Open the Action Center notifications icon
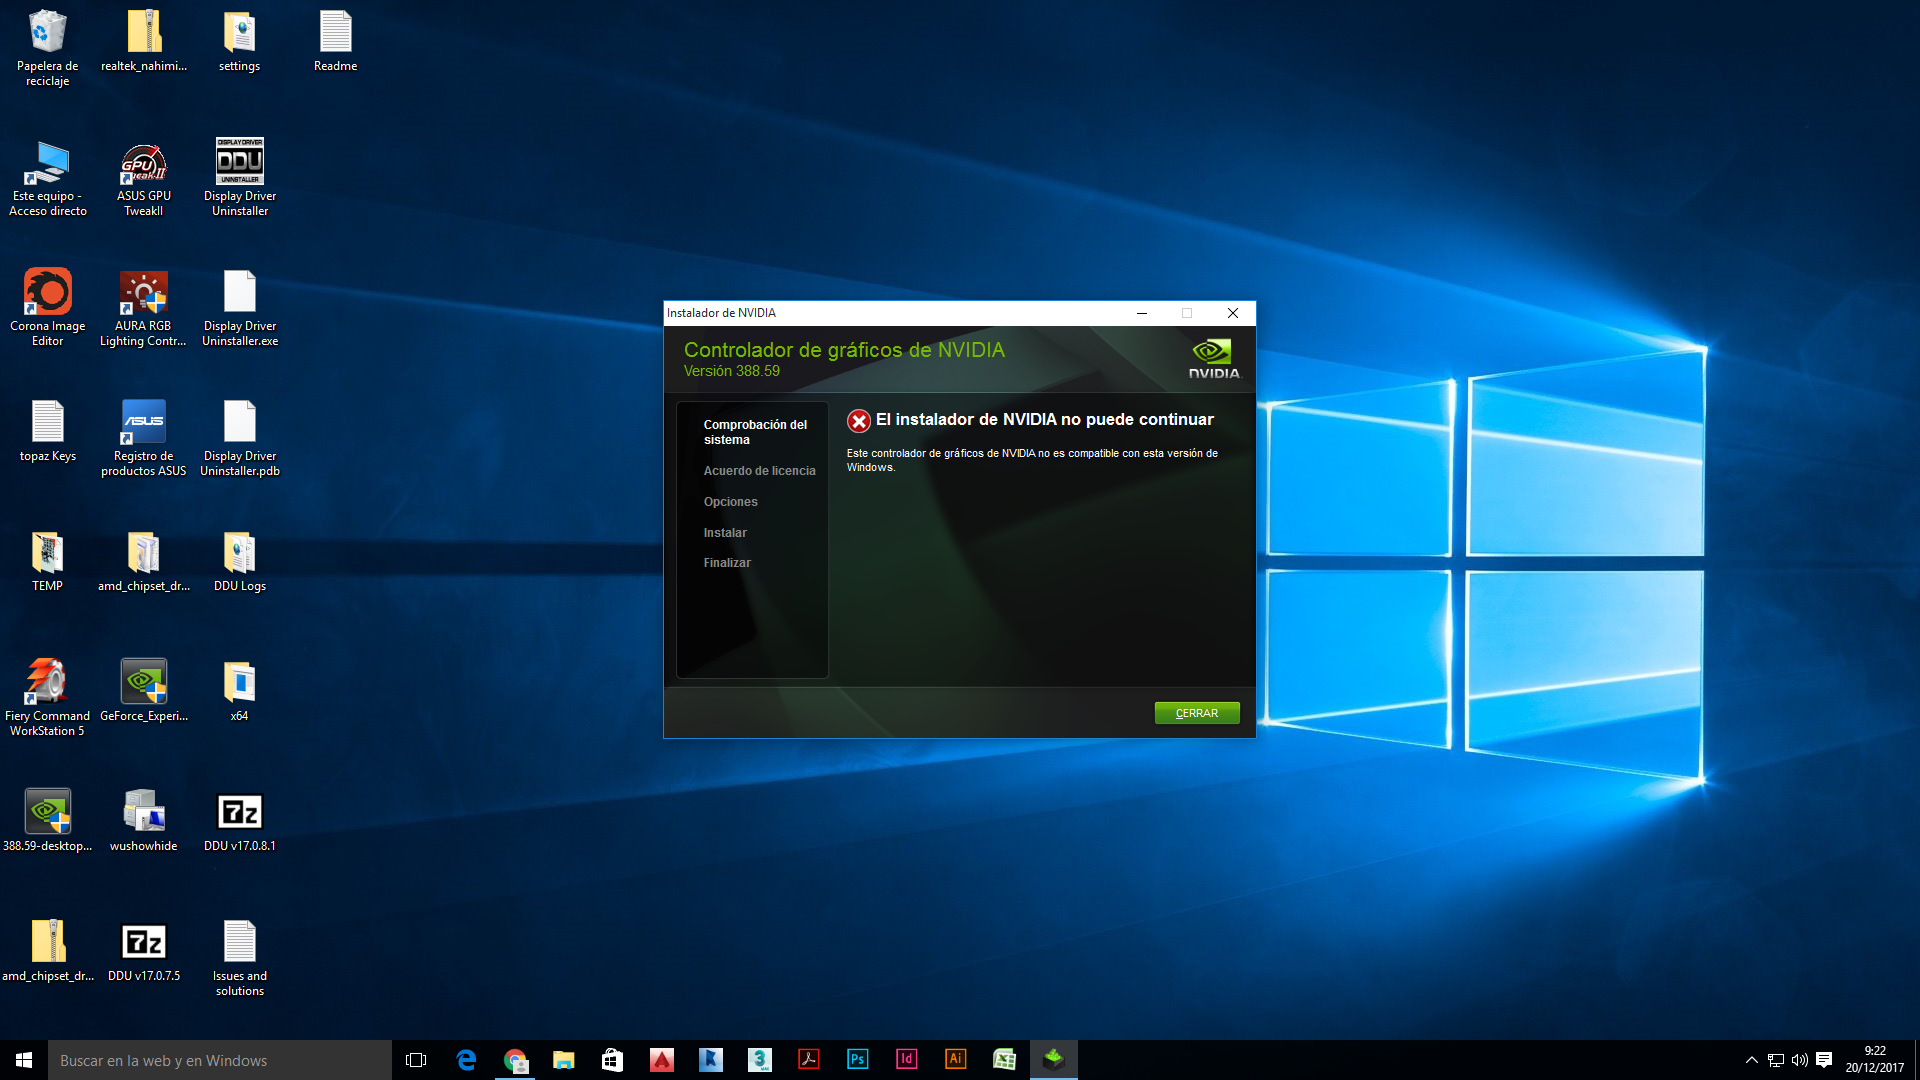This screenshot has width=1920, height=1080. 1824,1060
